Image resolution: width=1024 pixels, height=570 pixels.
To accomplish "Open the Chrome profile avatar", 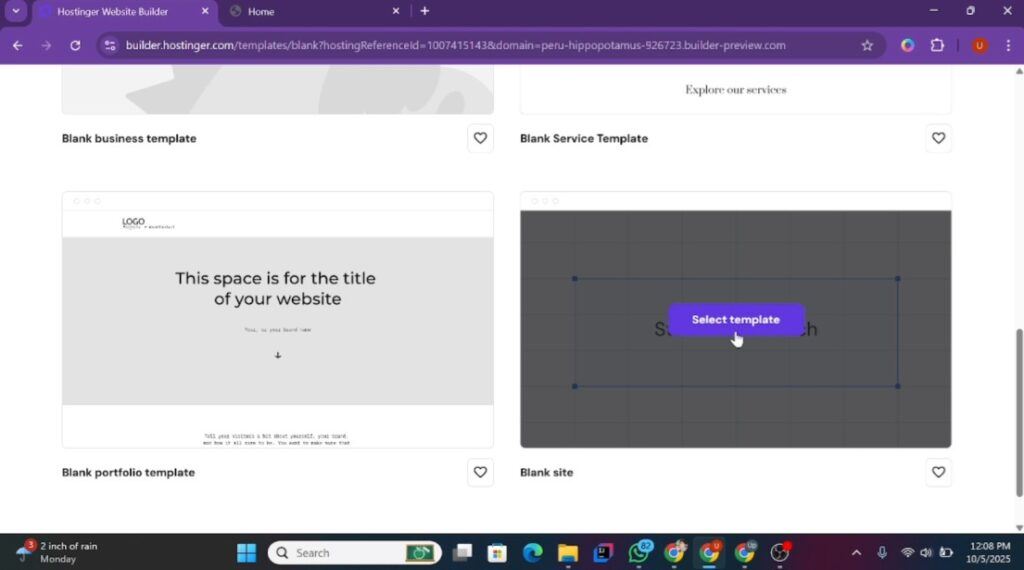I will [979, 45].
